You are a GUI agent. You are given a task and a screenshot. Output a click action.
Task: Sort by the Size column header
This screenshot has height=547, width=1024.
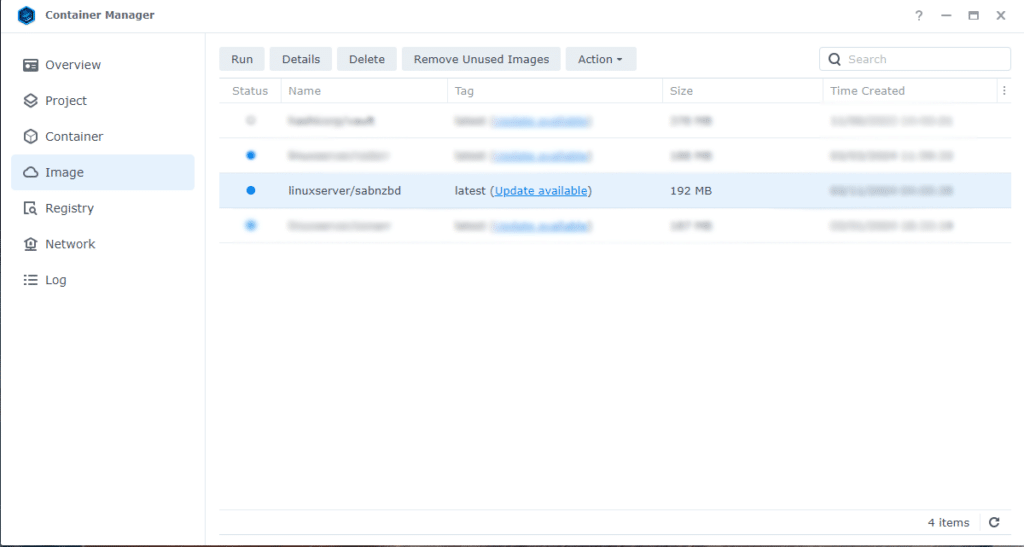[681, 91]
